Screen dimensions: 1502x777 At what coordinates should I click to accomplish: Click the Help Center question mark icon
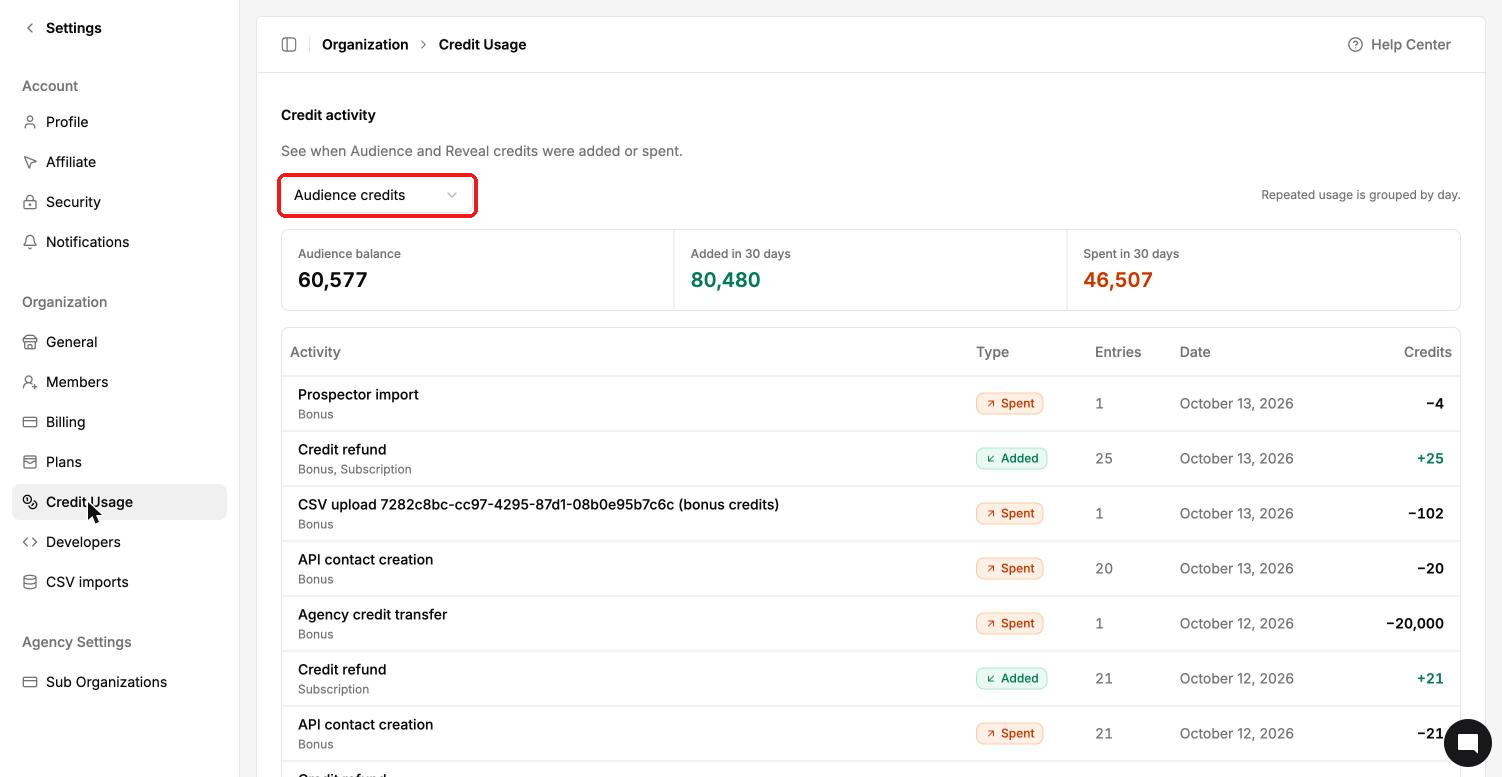1355,44
